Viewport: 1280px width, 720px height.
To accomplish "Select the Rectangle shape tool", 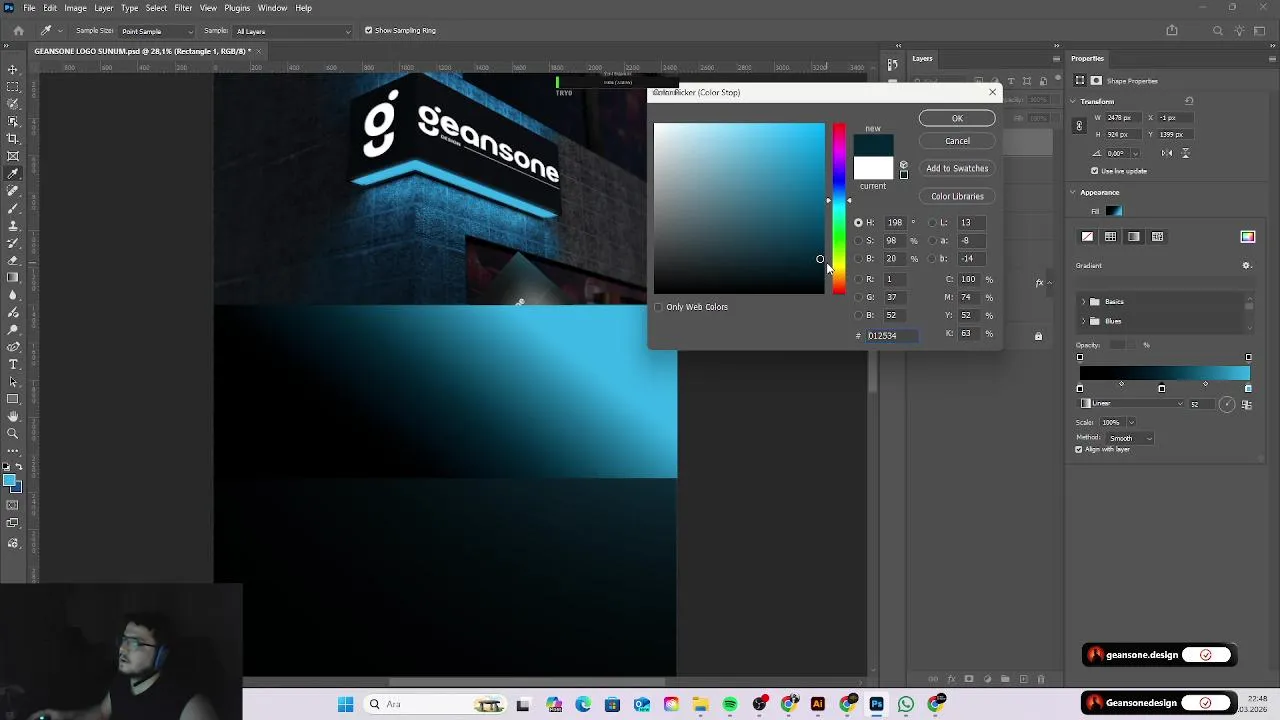I will coord(13,399).
